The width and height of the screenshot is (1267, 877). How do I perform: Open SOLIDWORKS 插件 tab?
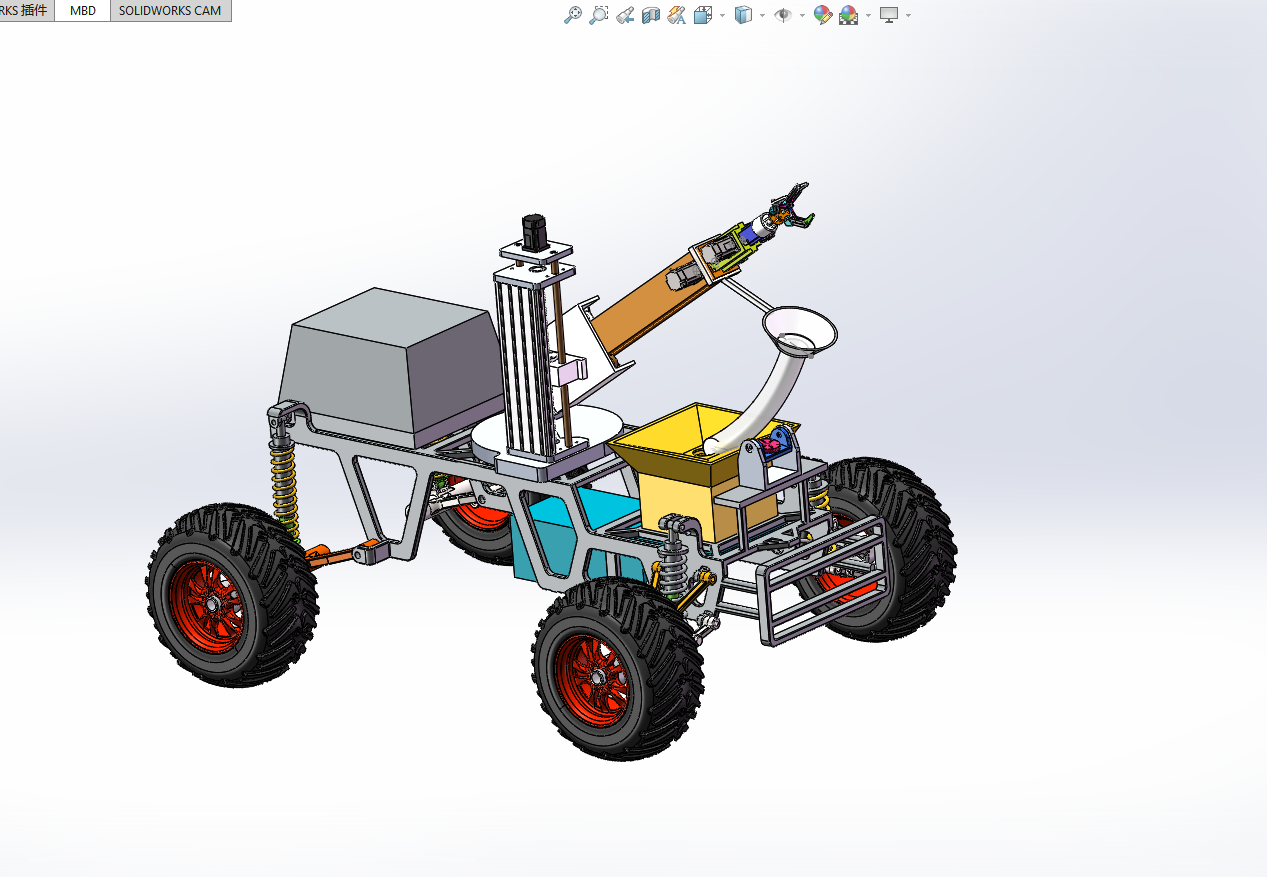pyautogui.click(x=26, y=10)
